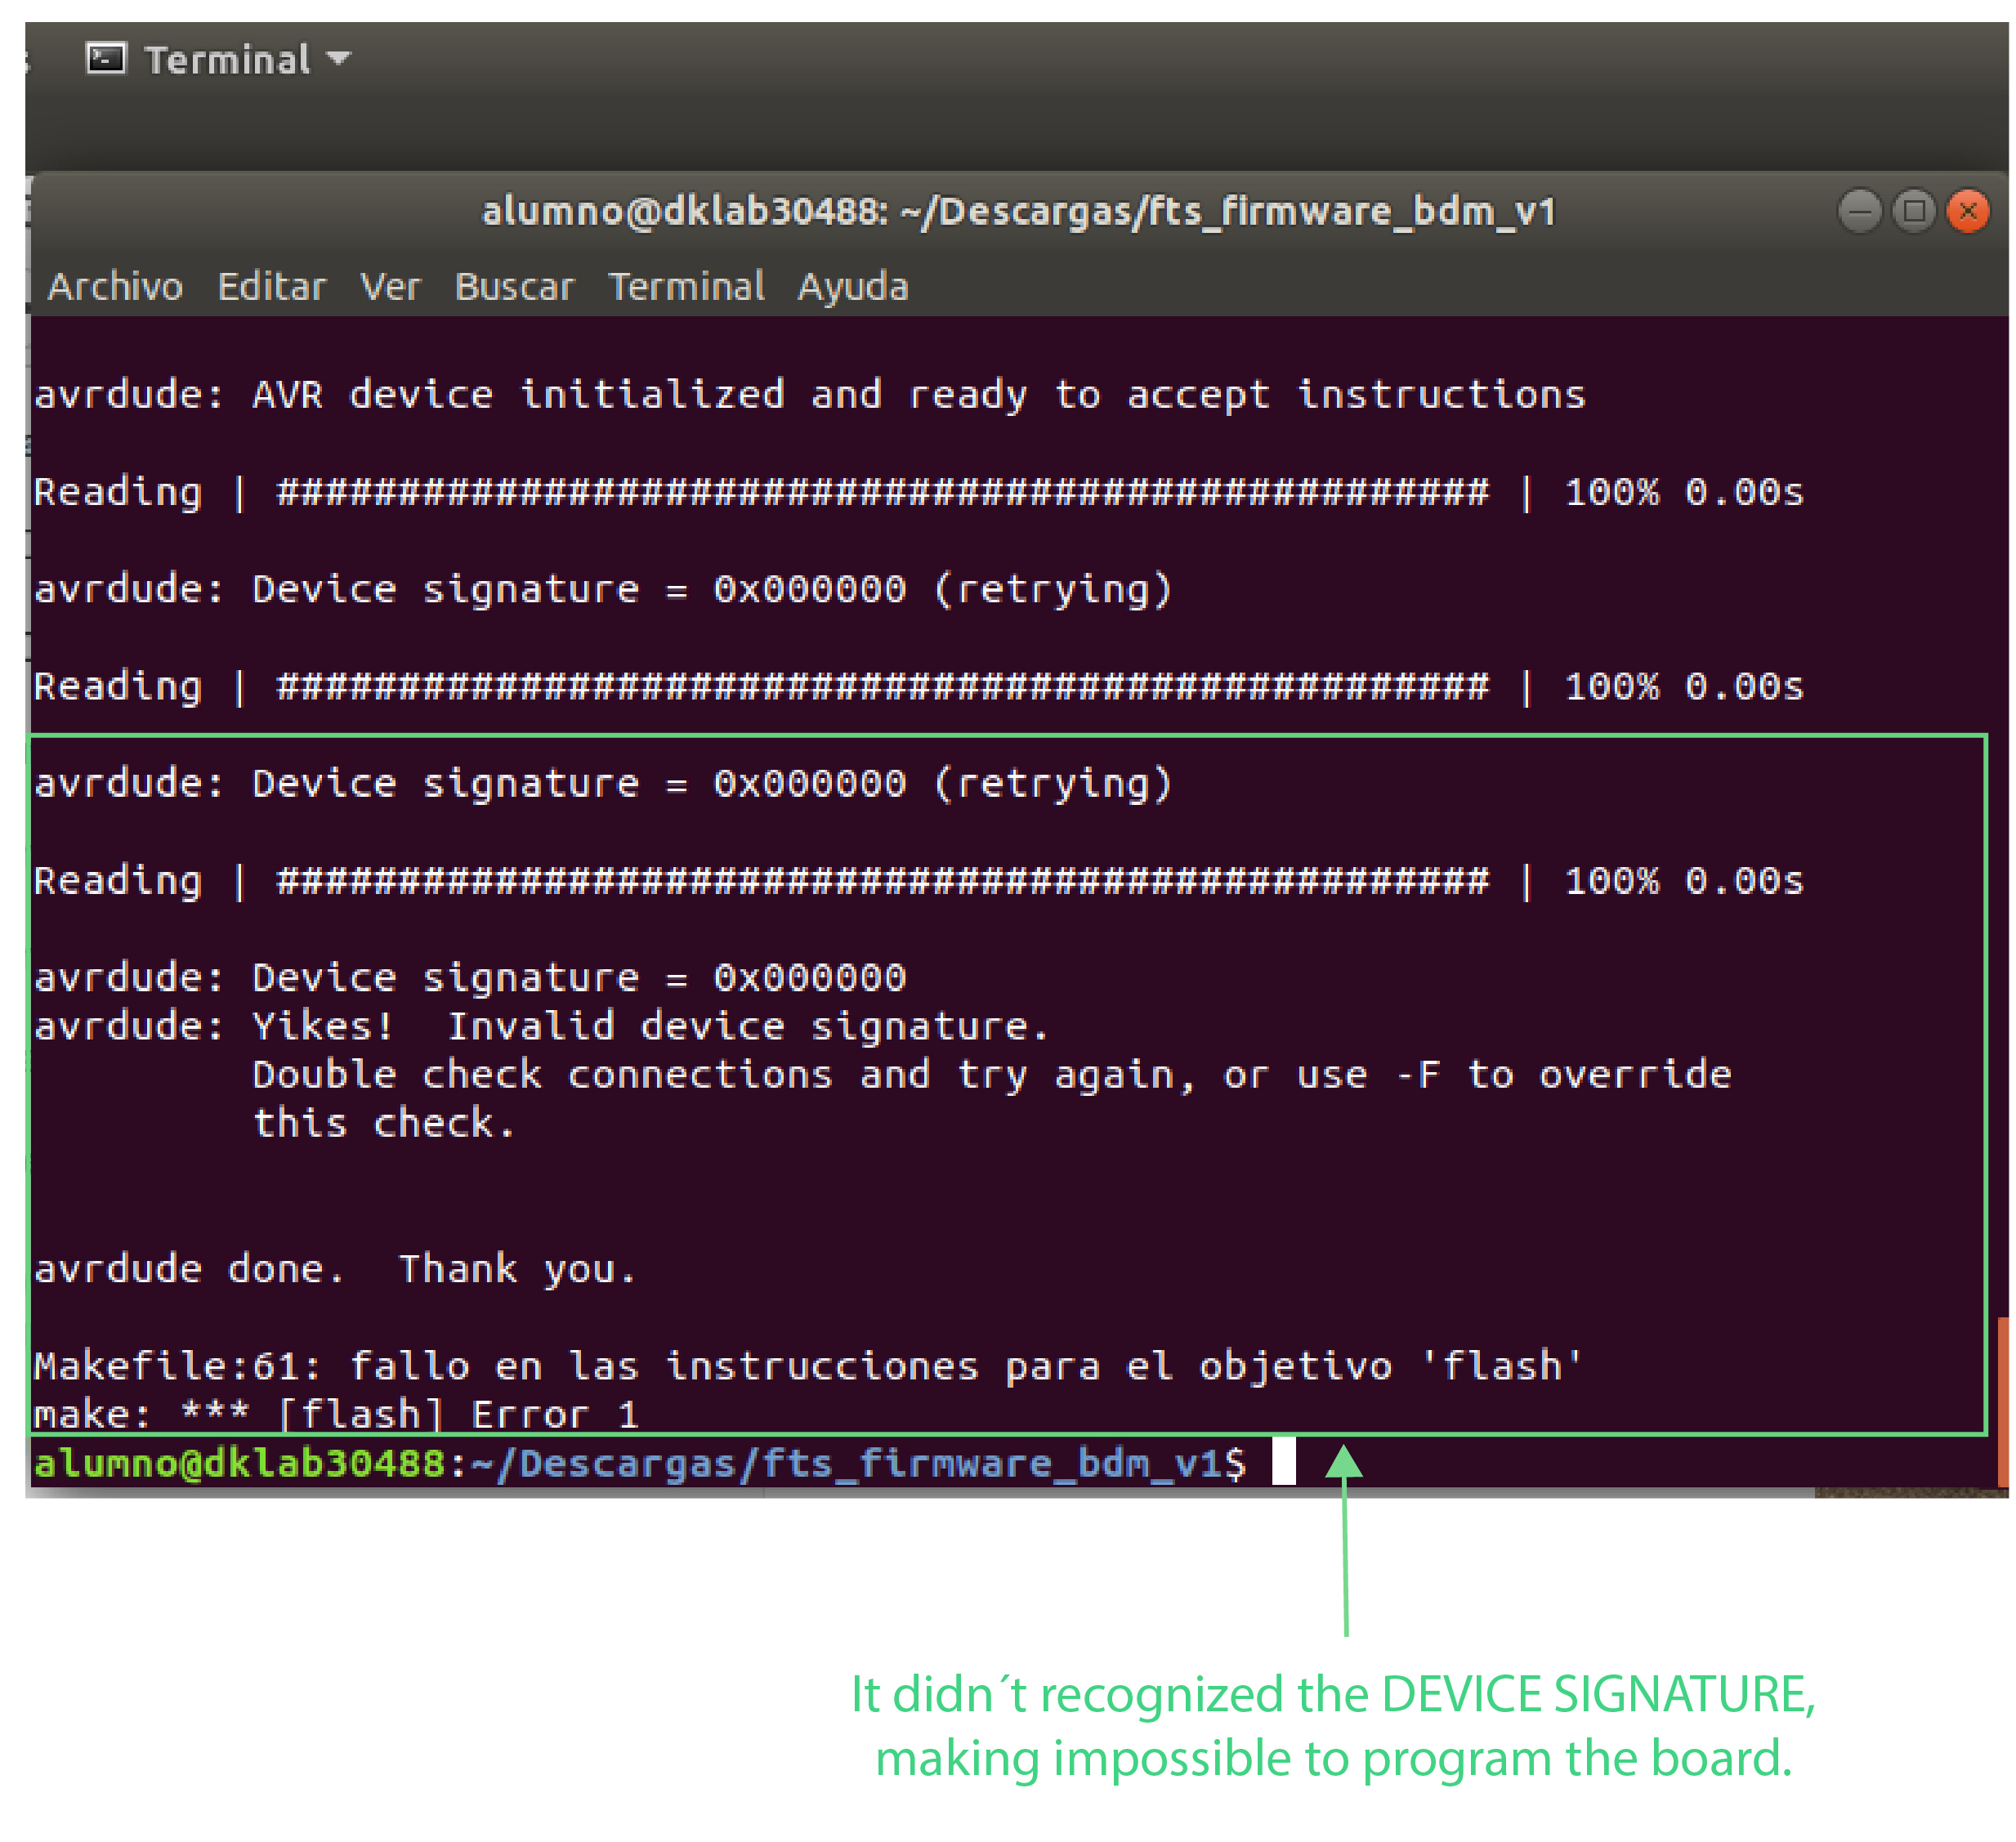Click the window title bar text
Viewport: 2016px width, 1842px height.
coord(1018,211)
